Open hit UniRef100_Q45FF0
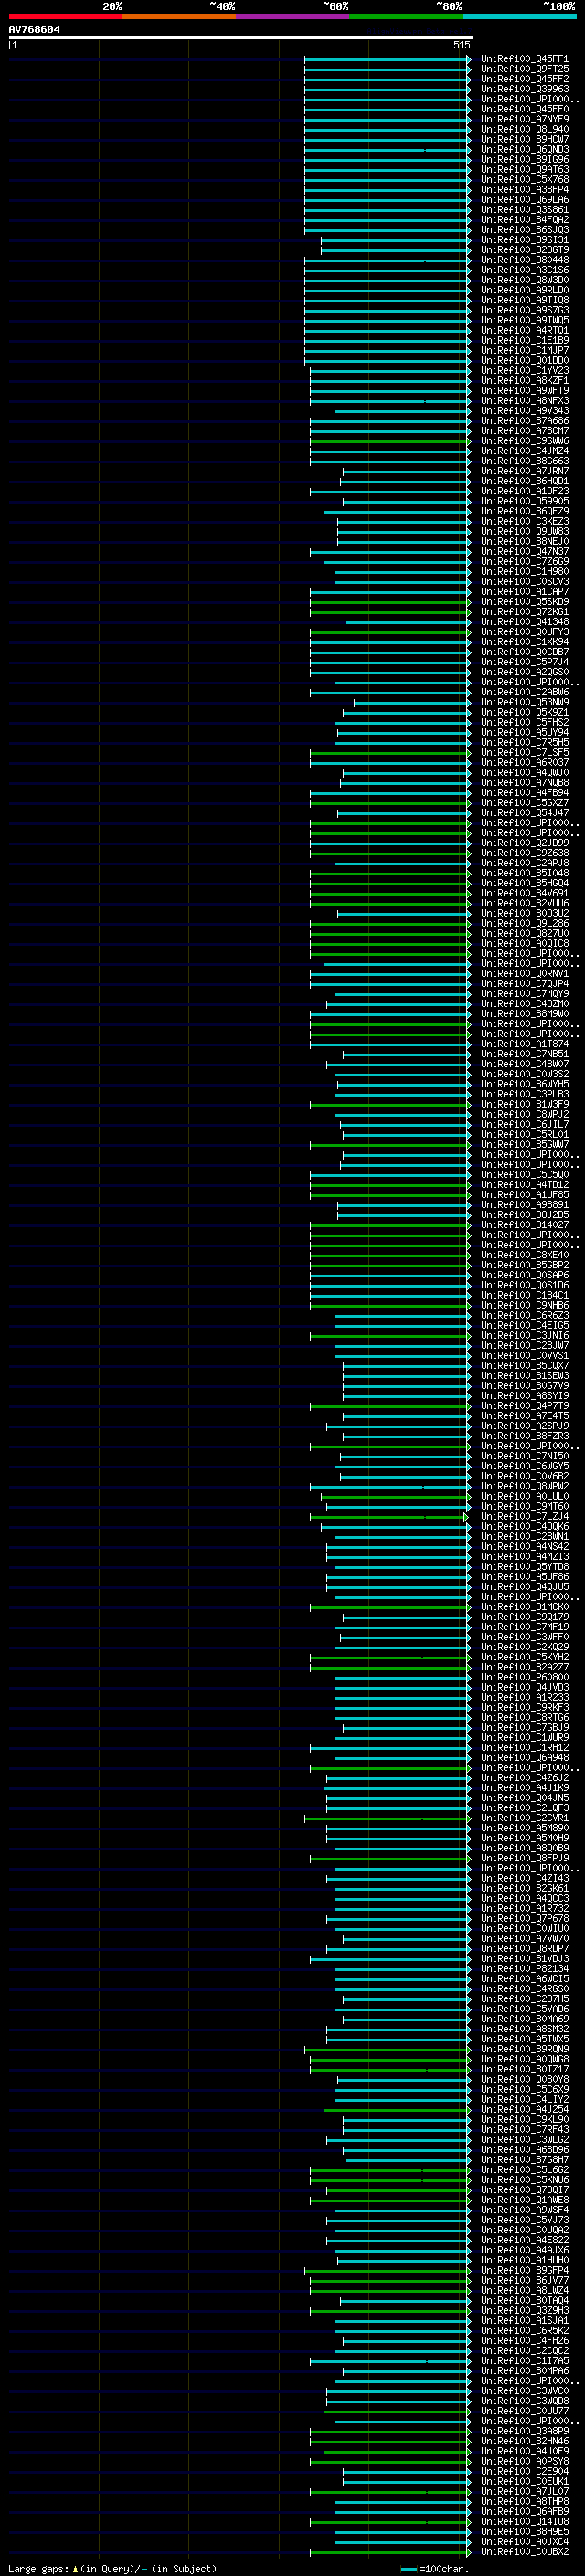Screen dimensions: 585x2576 [x=524, y=109]
